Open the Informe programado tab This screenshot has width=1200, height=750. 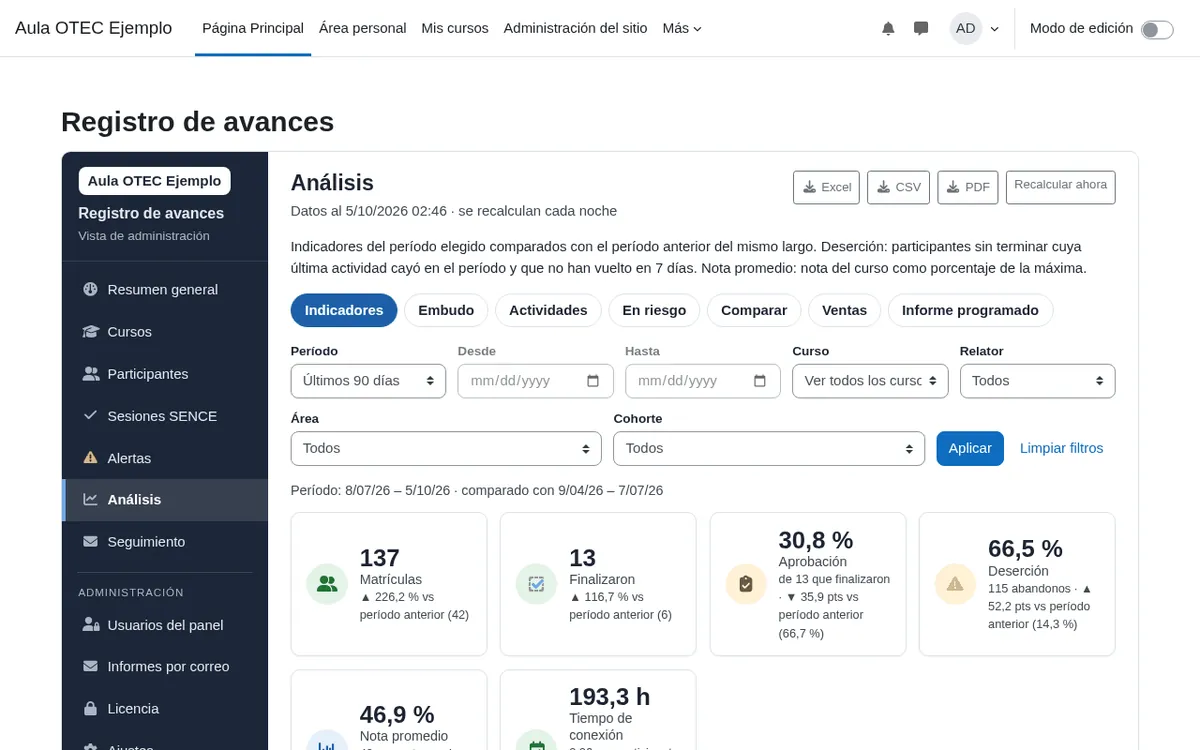(x=970, y=310)
